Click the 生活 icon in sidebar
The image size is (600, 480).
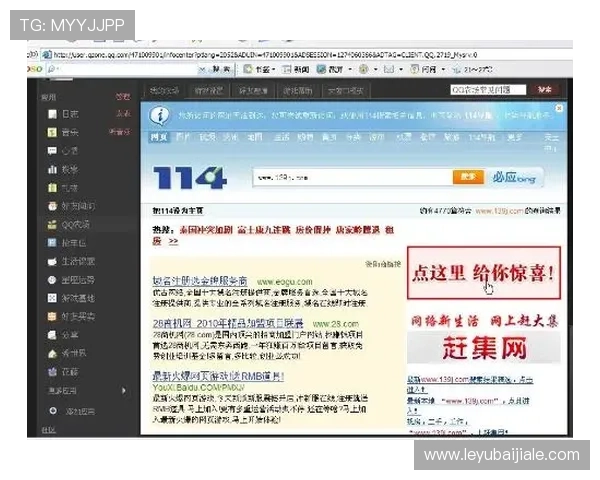52,261
